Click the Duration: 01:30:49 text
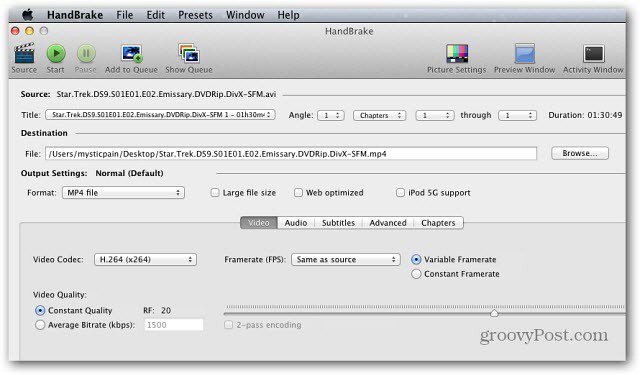Image resolution: width=640 pixels, height=375 pixels. [x=585, y=115]
